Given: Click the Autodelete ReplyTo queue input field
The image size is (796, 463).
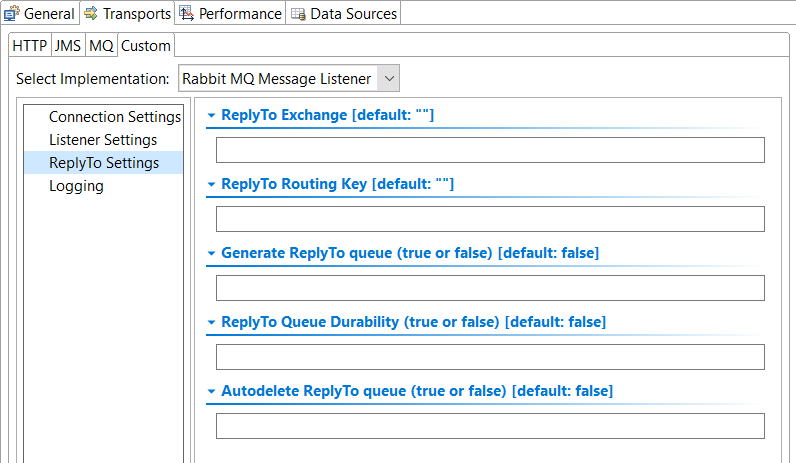Looking at the screenshot, I should pyautogui.click(x=490, y=426).
